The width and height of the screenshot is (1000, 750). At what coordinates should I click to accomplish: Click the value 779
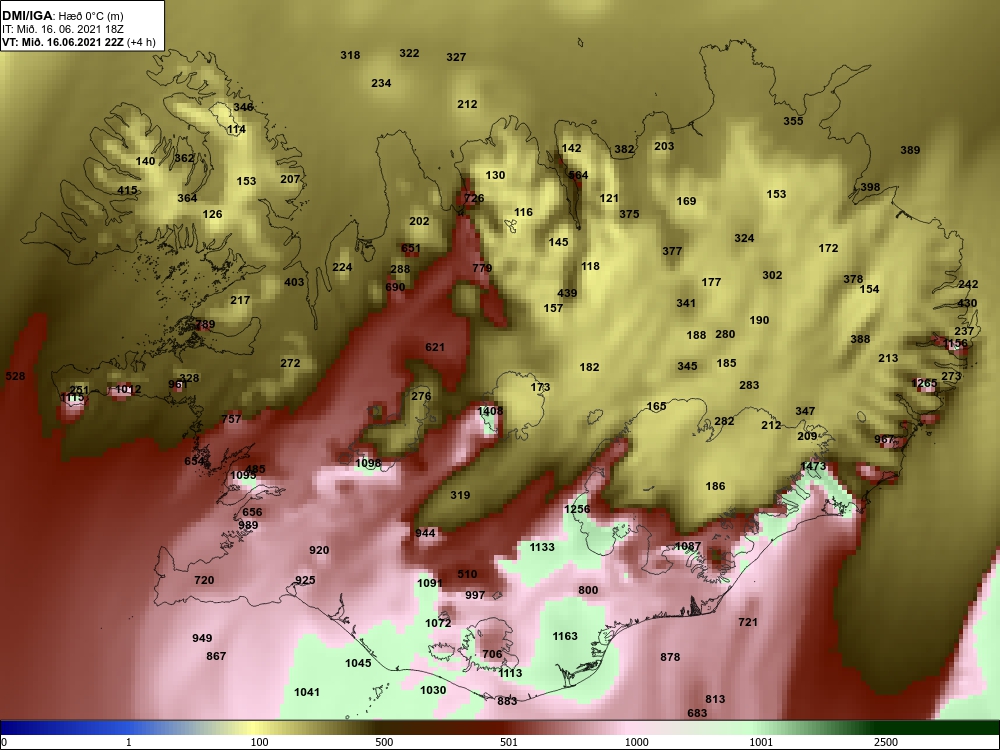482,268
